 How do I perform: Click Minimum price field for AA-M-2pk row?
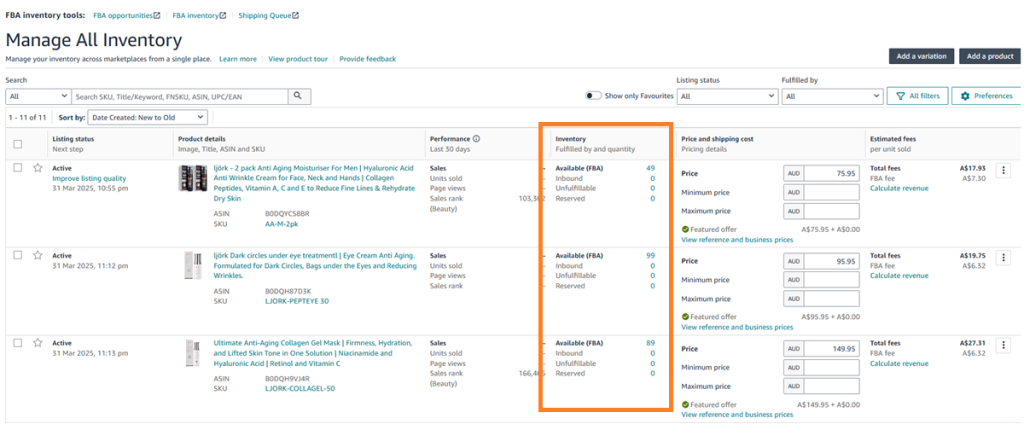tap(831, 193)
